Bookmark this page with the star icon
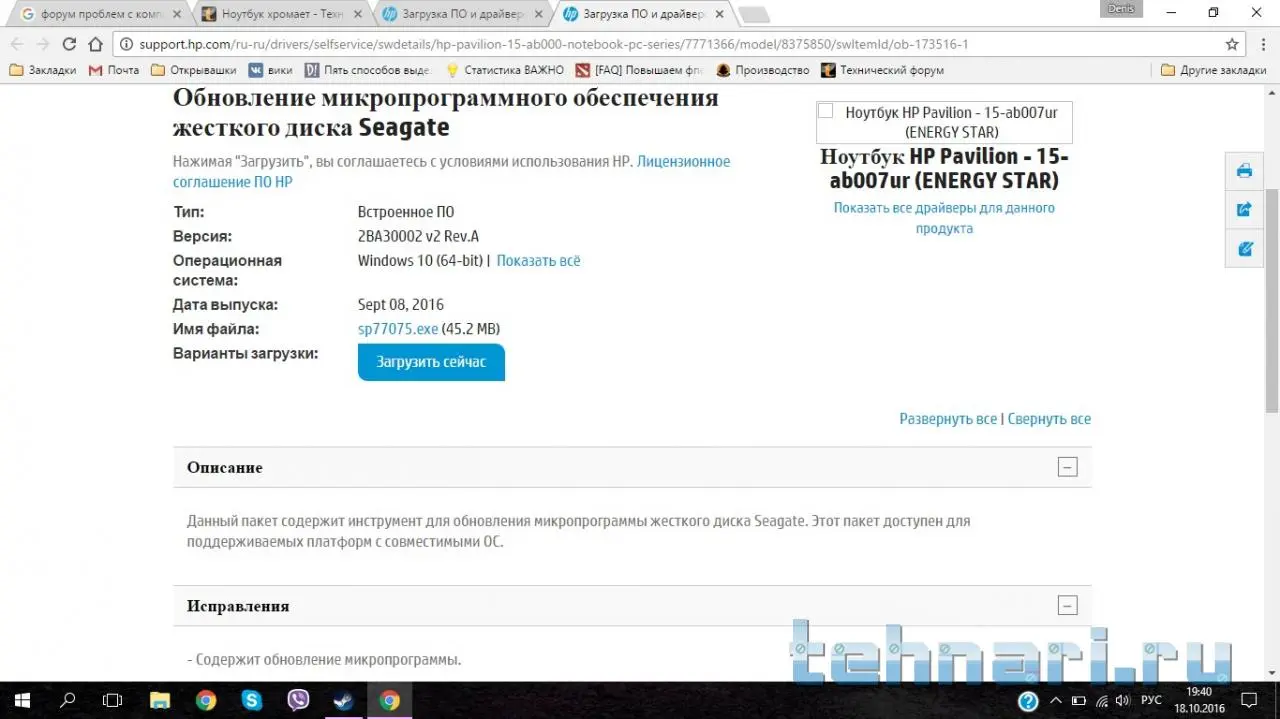Image resolution: width=1280 pixels, height=719 pixels. click(1232, 44)
